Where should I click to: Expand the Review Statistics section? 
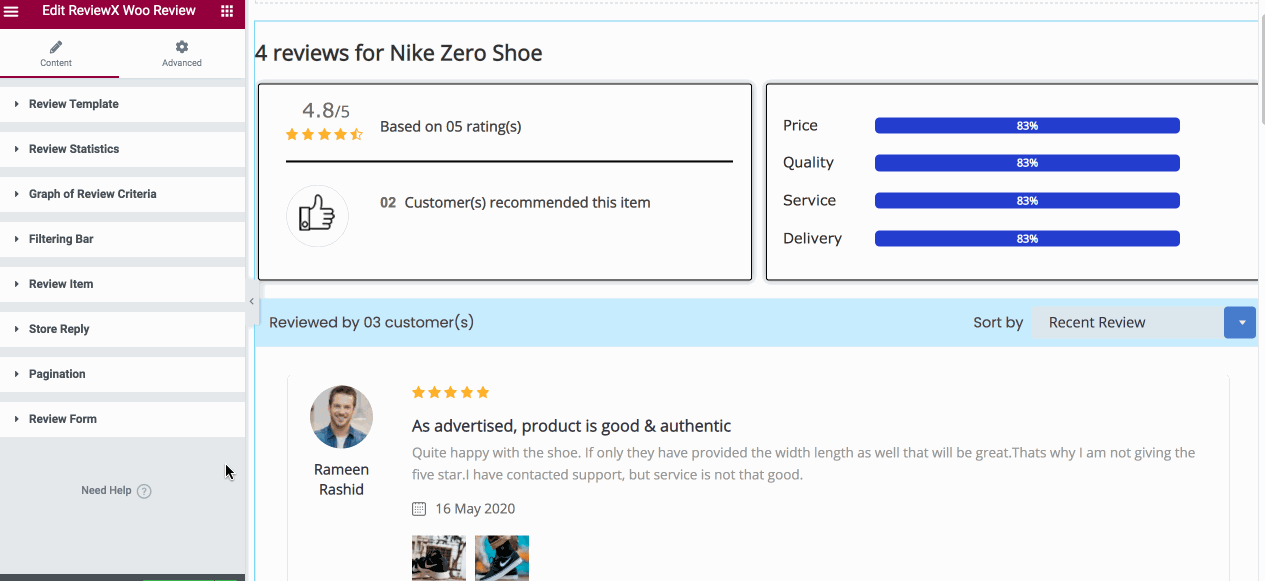click(x=74, y=149)
